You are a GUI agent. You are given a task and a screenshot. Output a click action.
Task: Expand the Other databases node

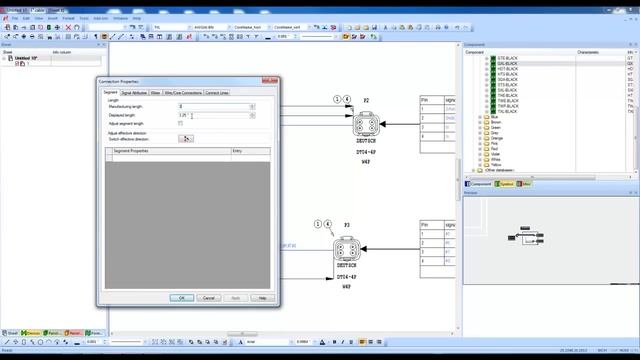pos(474,170)
